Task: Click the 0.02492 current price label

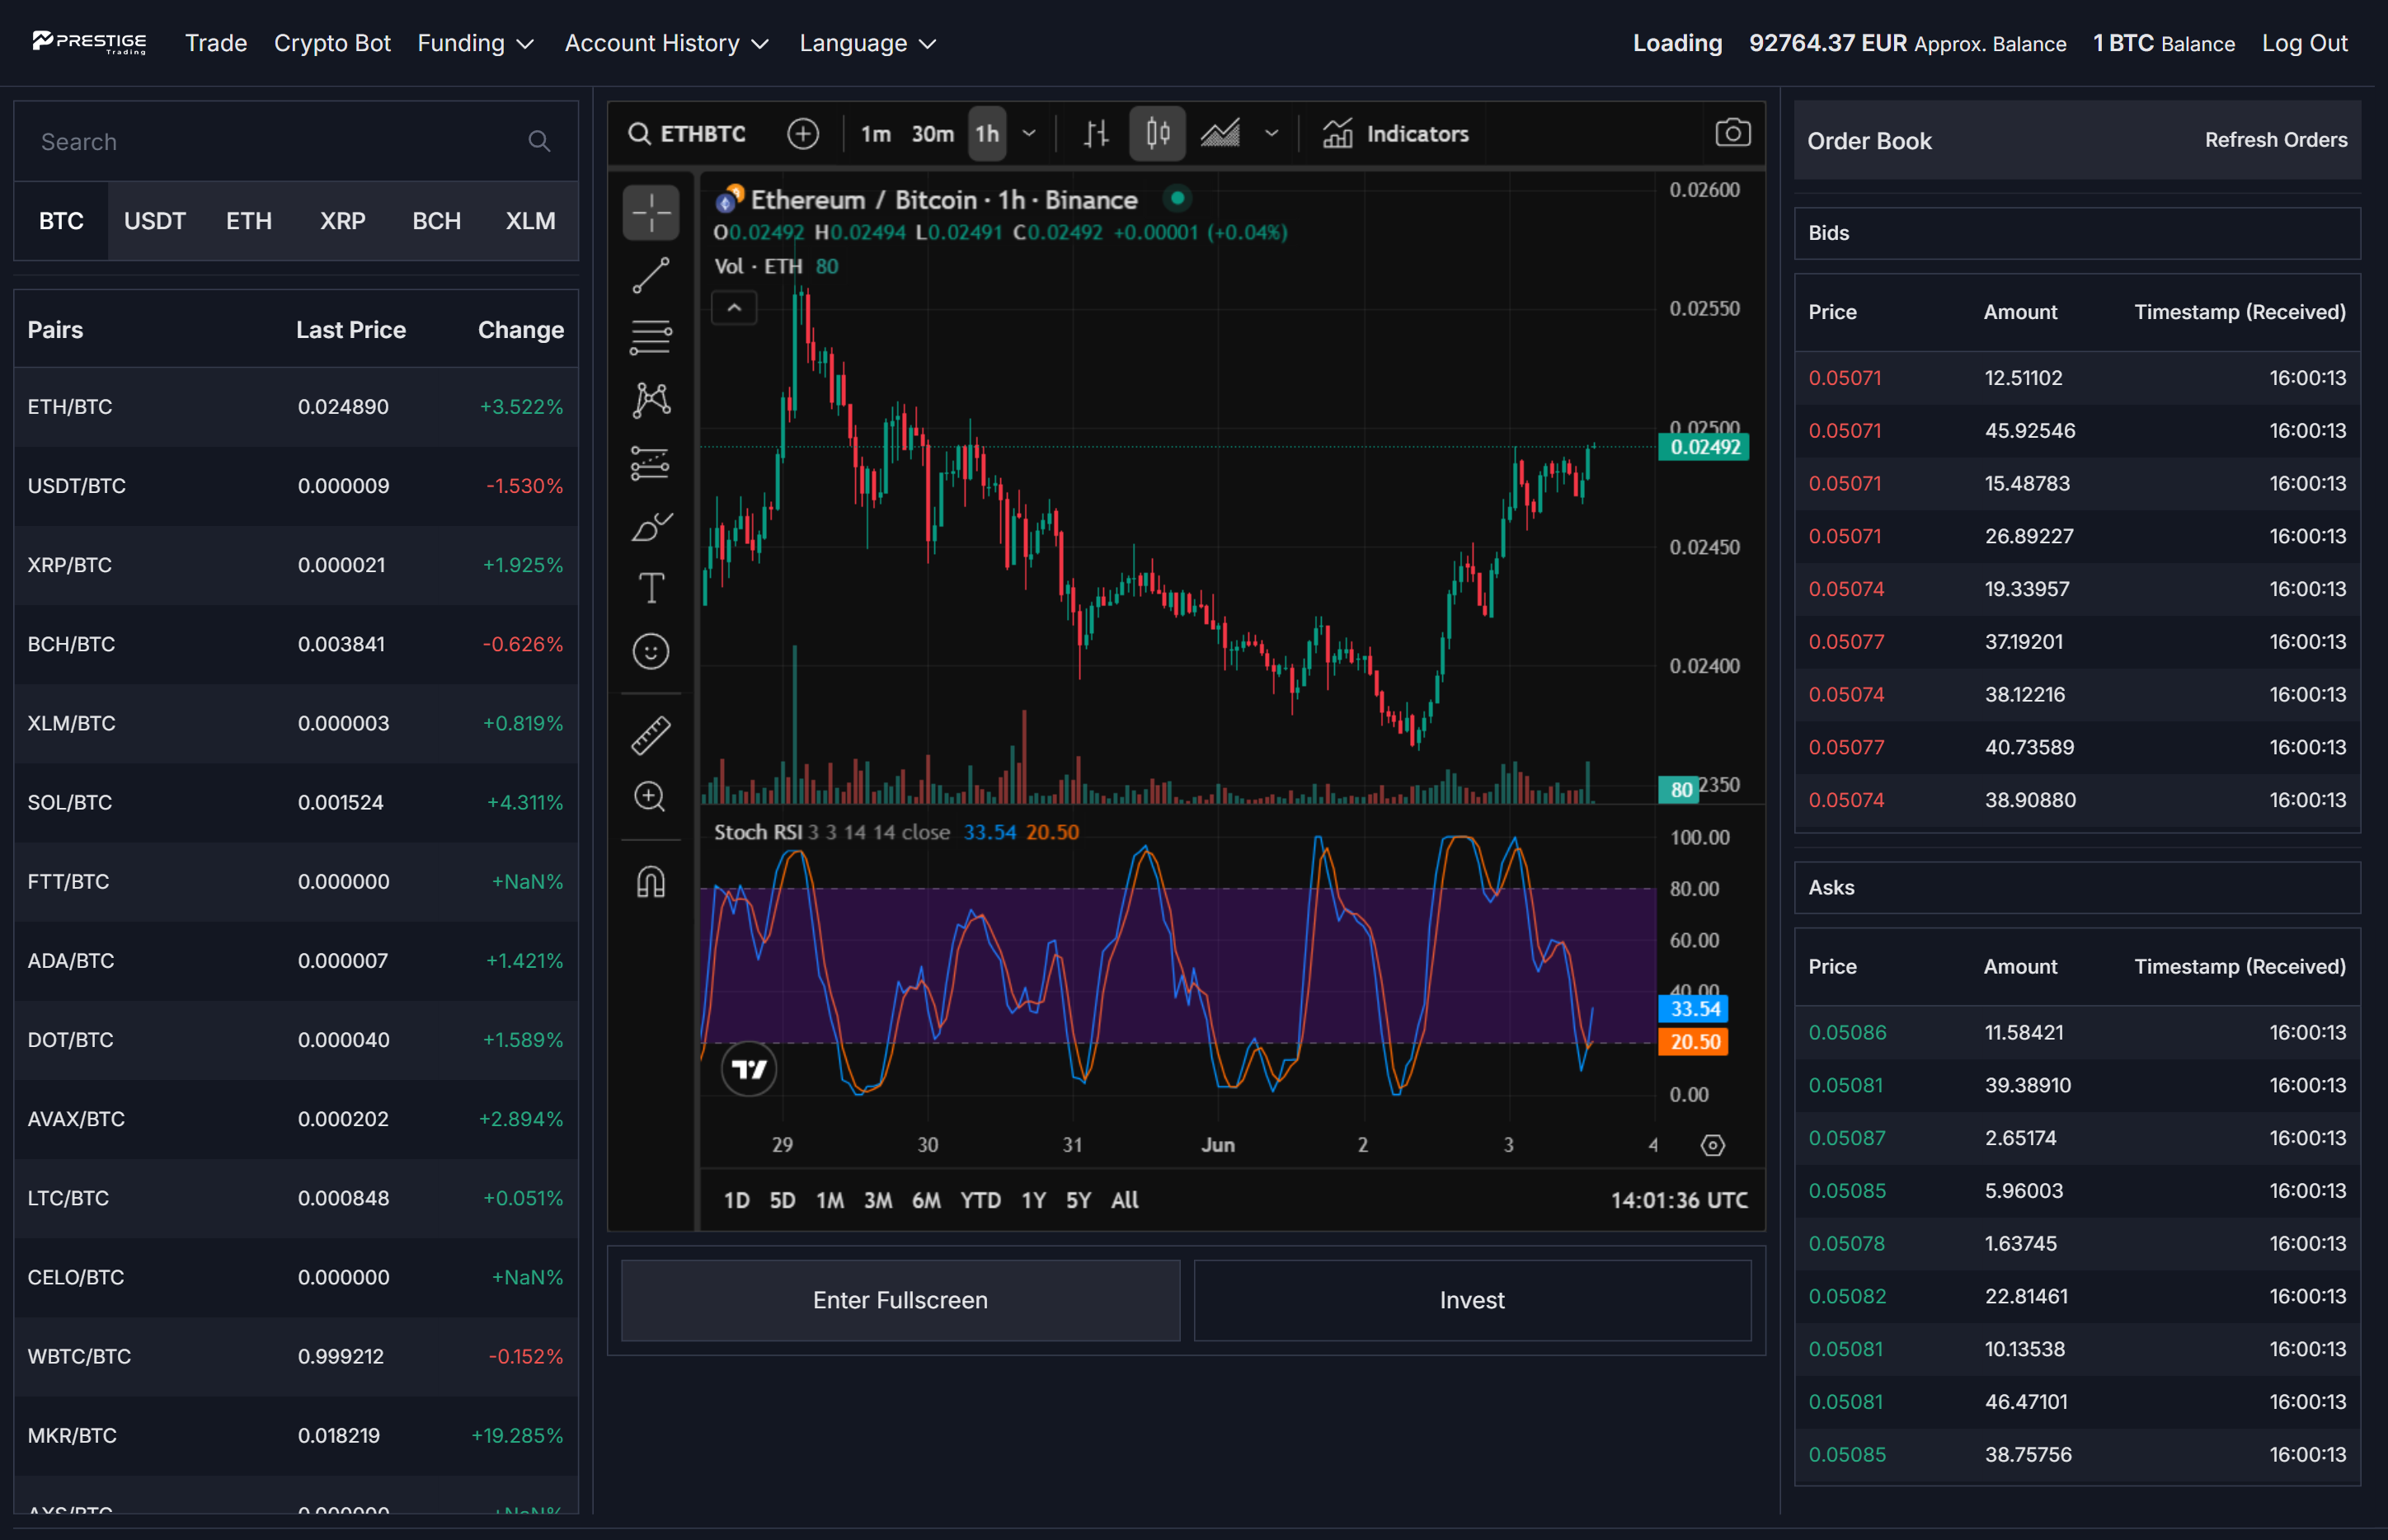Action: tap(1704, 447)
